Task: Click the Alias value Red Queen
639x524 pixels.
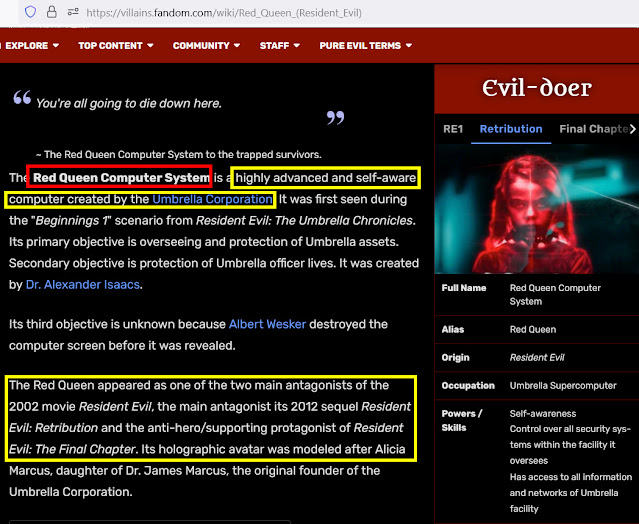Action: (x=533, y=329)
